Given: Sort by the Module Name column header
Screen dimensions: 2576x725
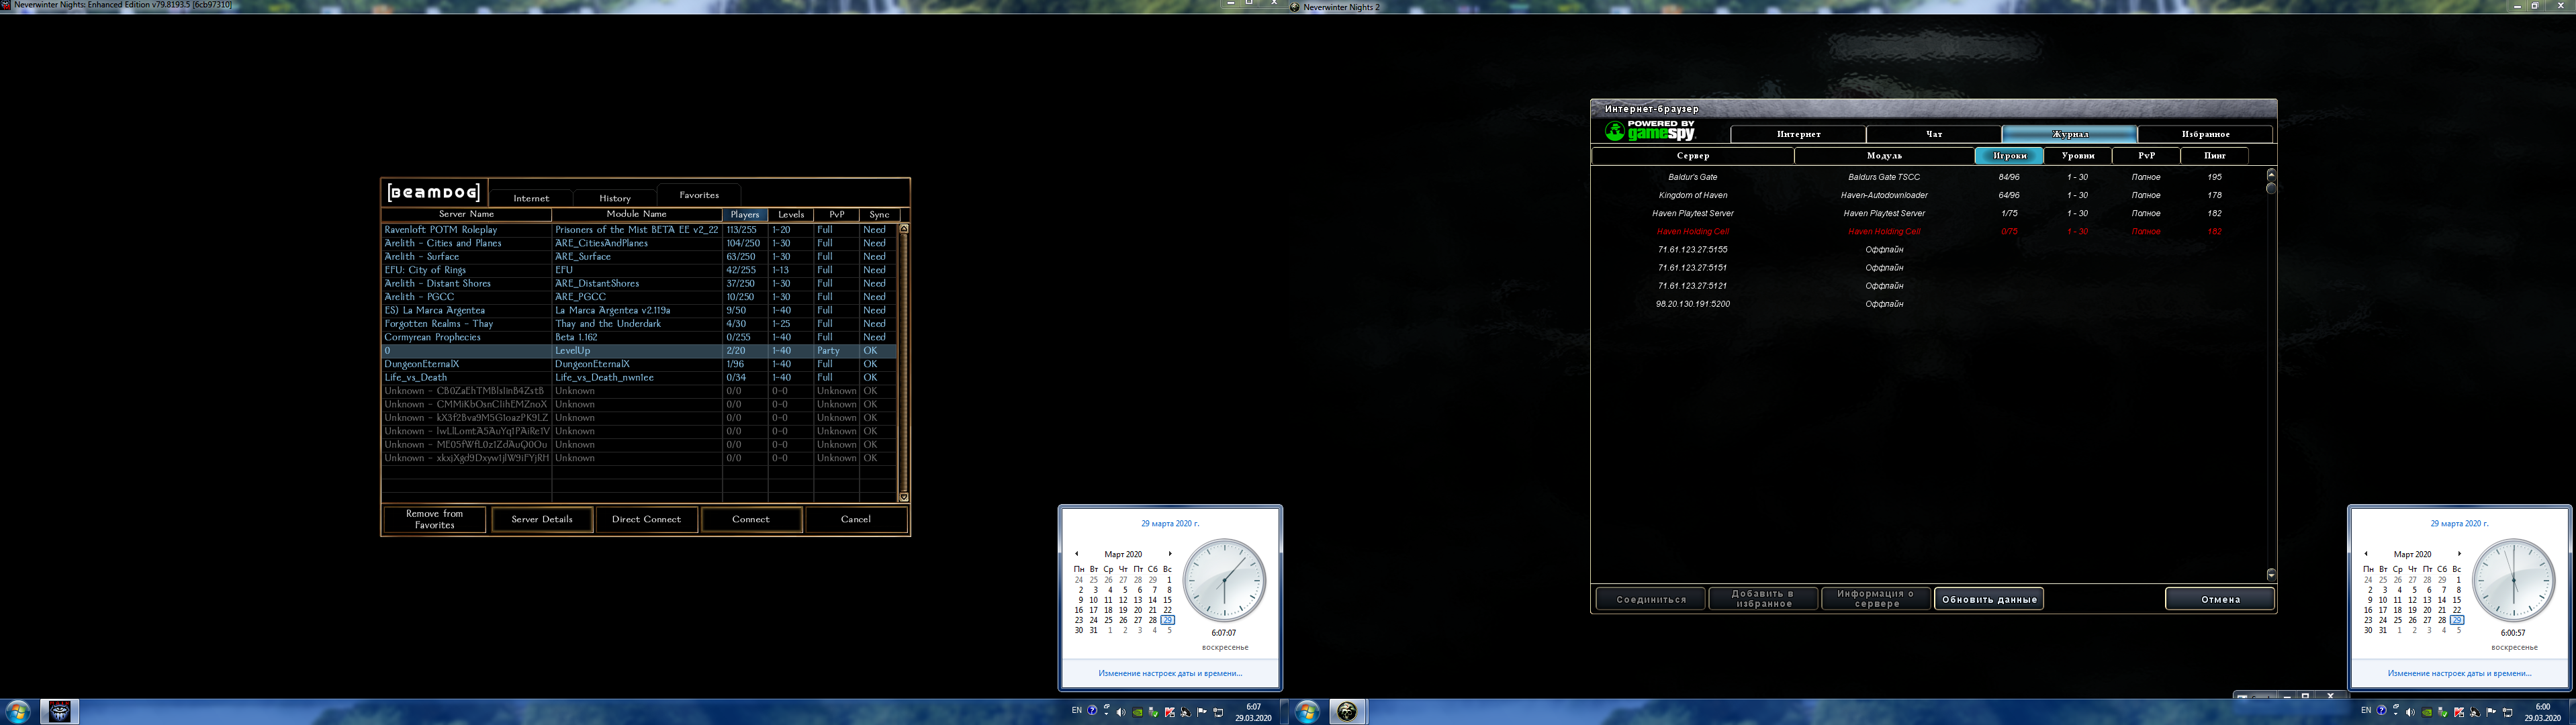Looking at the screenshot, I should pyautogui.click(x=636, y=215).
